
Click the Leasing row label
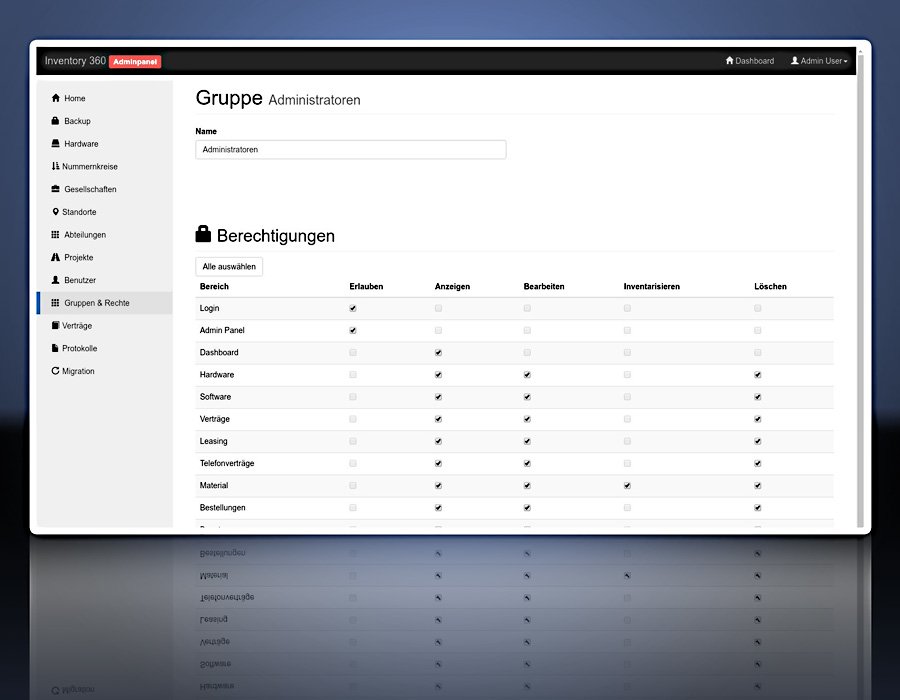click(214, 441)
